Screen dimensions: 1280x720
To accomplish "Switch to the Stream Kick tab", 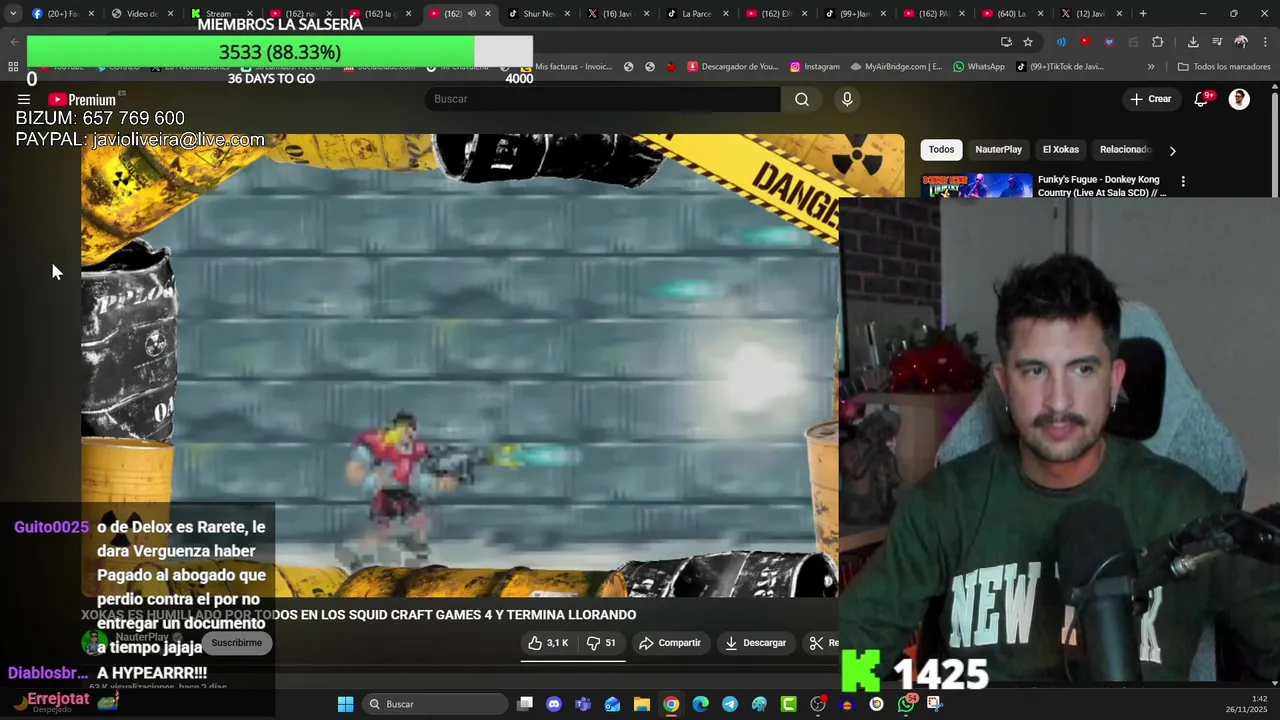I will point(218,14).
